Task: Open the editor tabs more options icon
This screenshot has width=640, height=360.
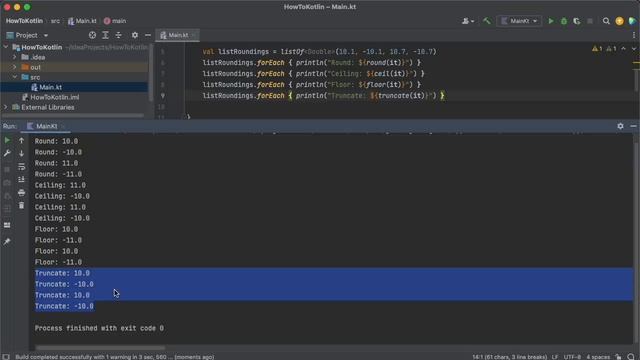Action: coord(634,35)
